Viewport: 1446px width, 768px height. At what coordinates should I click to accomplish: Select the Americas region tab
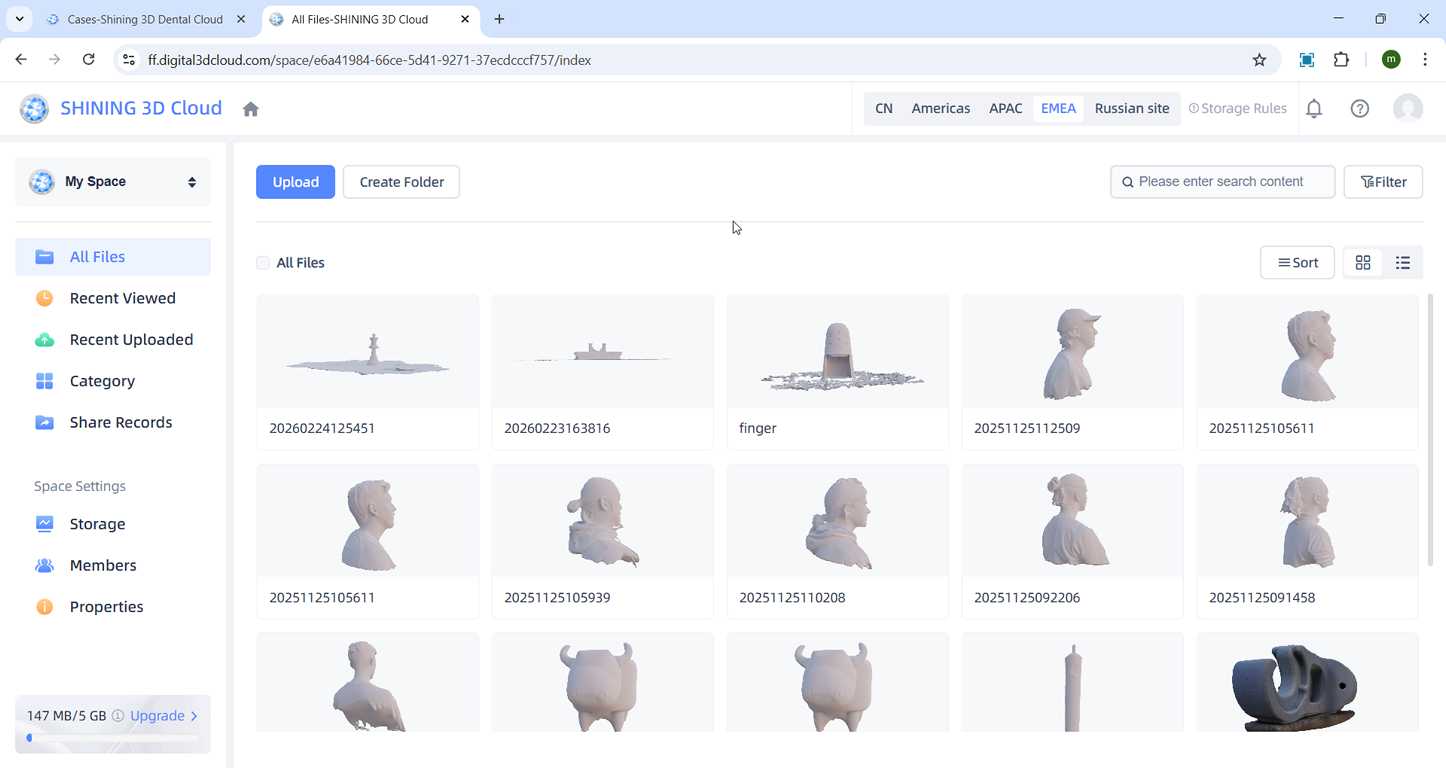coord(941,109)
